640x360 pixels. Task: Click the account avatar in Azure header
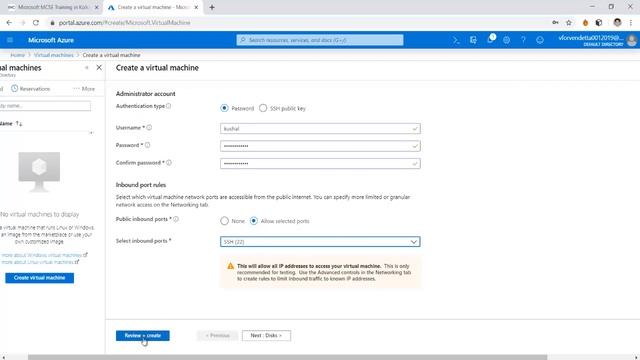coord(631,40)
